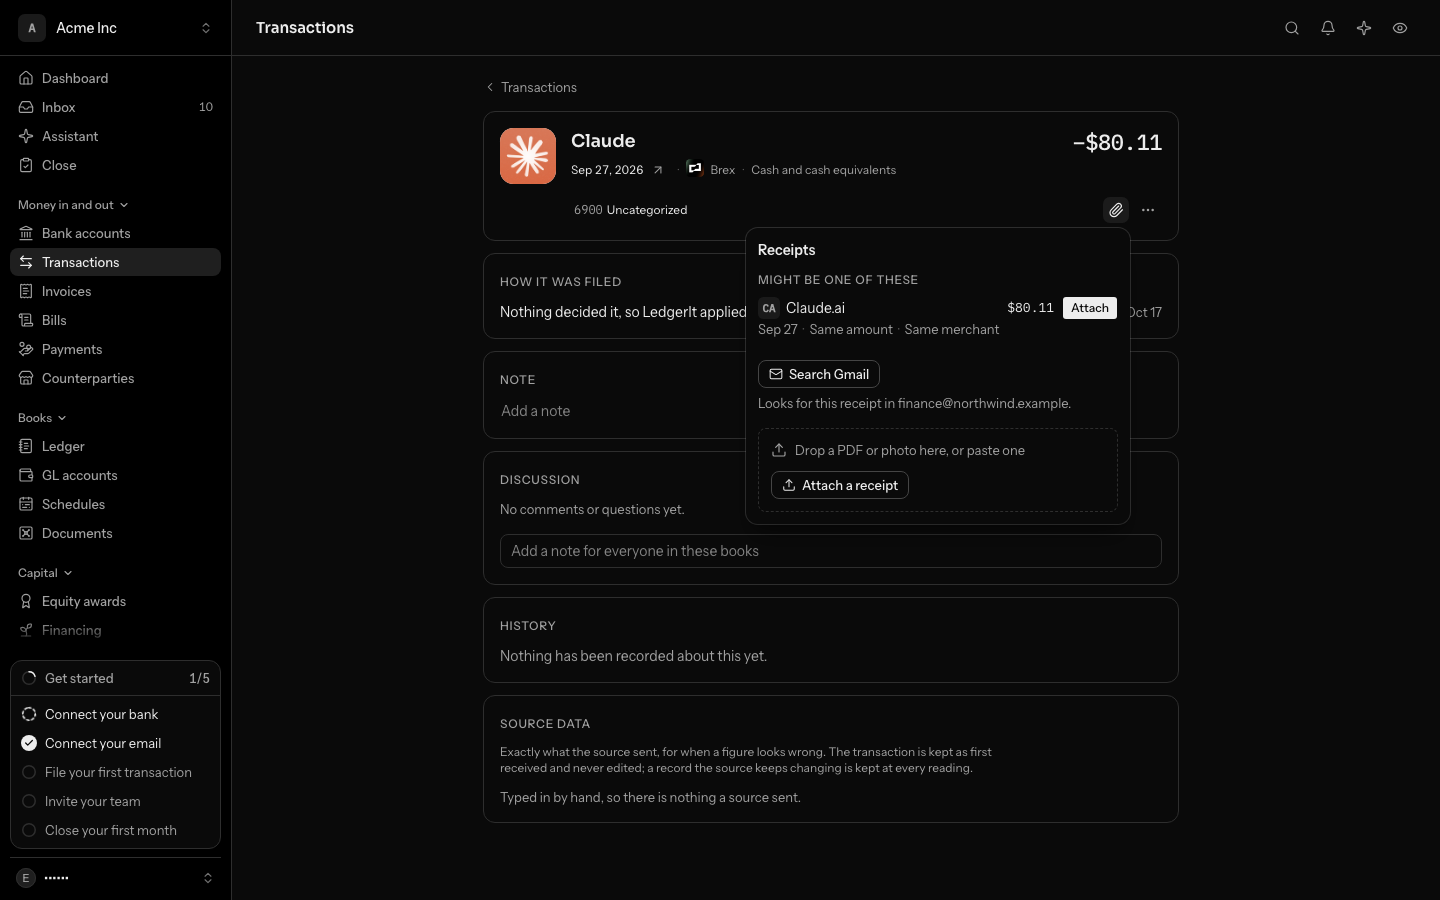Click the Bills icon in sidebar
Screen dimensions: 1440x900
(26, 320)
